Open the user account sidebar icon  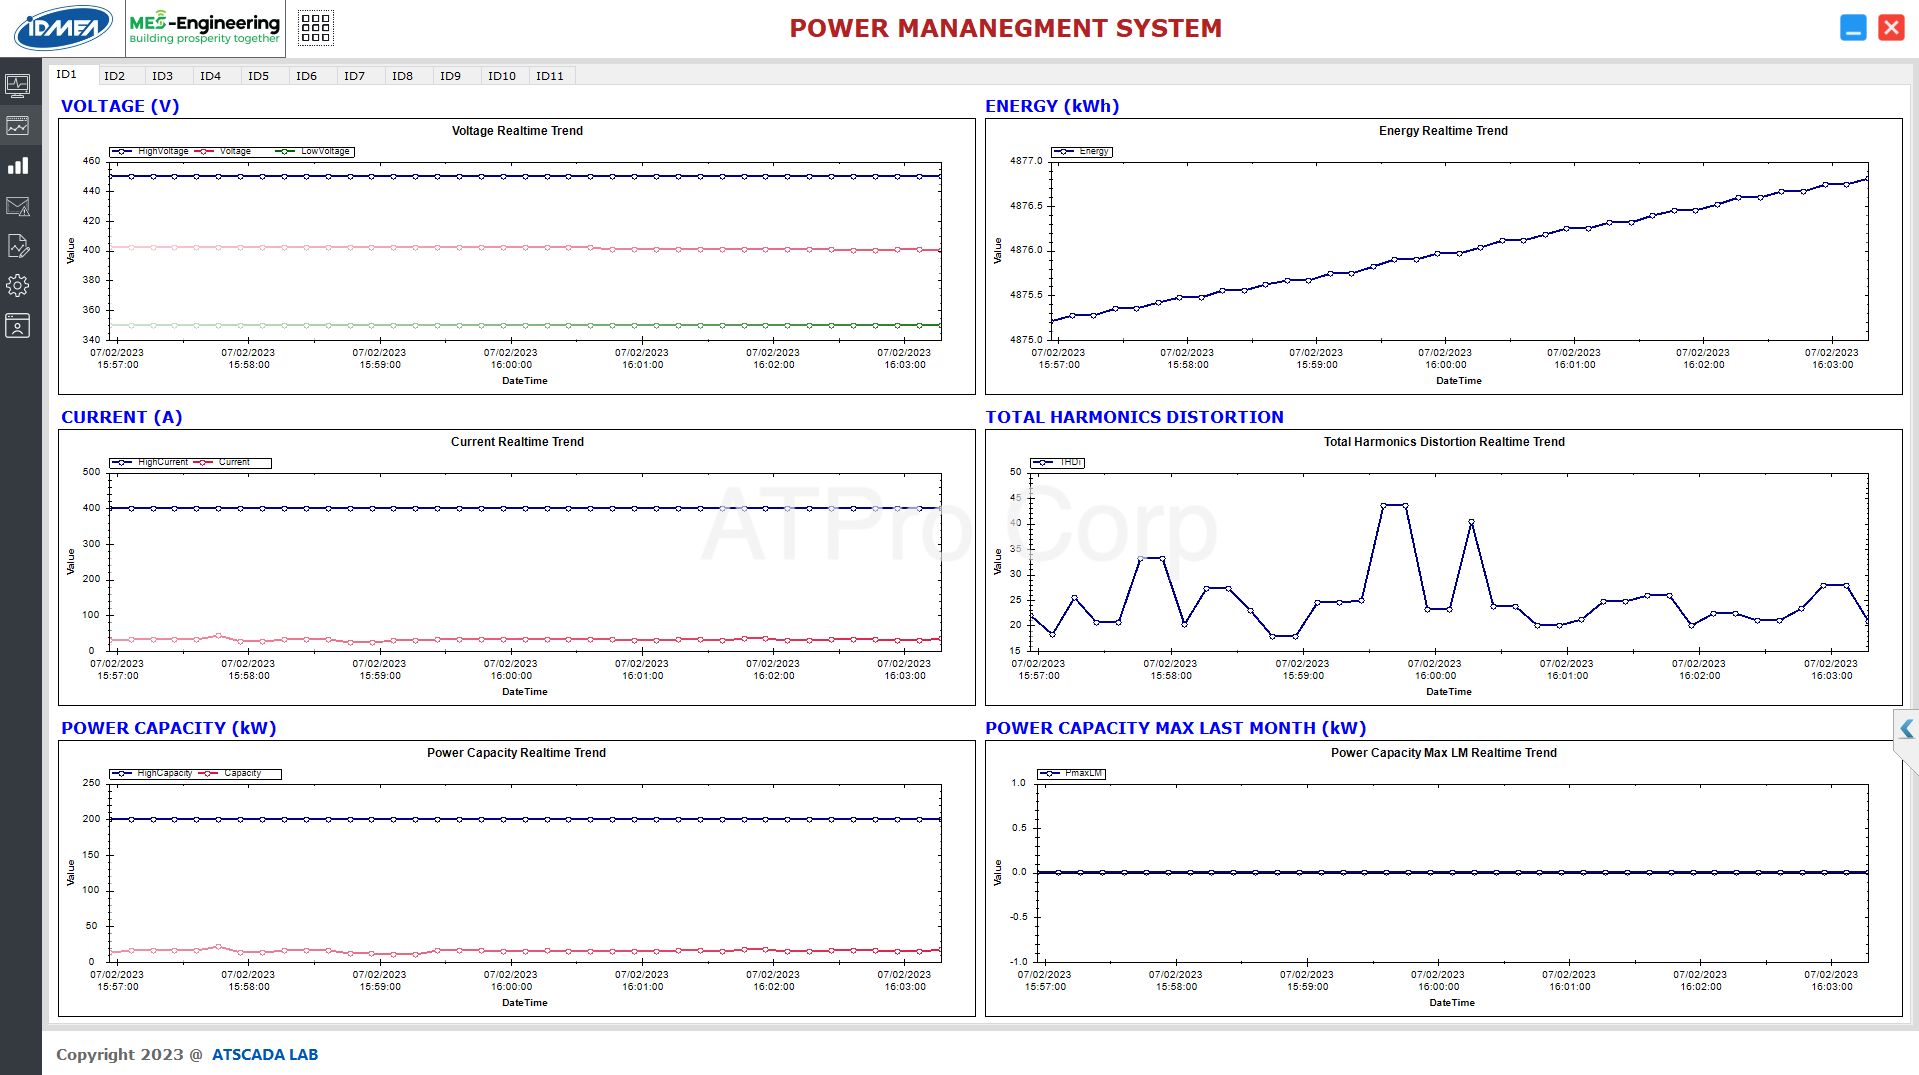[x=18, y=326]
